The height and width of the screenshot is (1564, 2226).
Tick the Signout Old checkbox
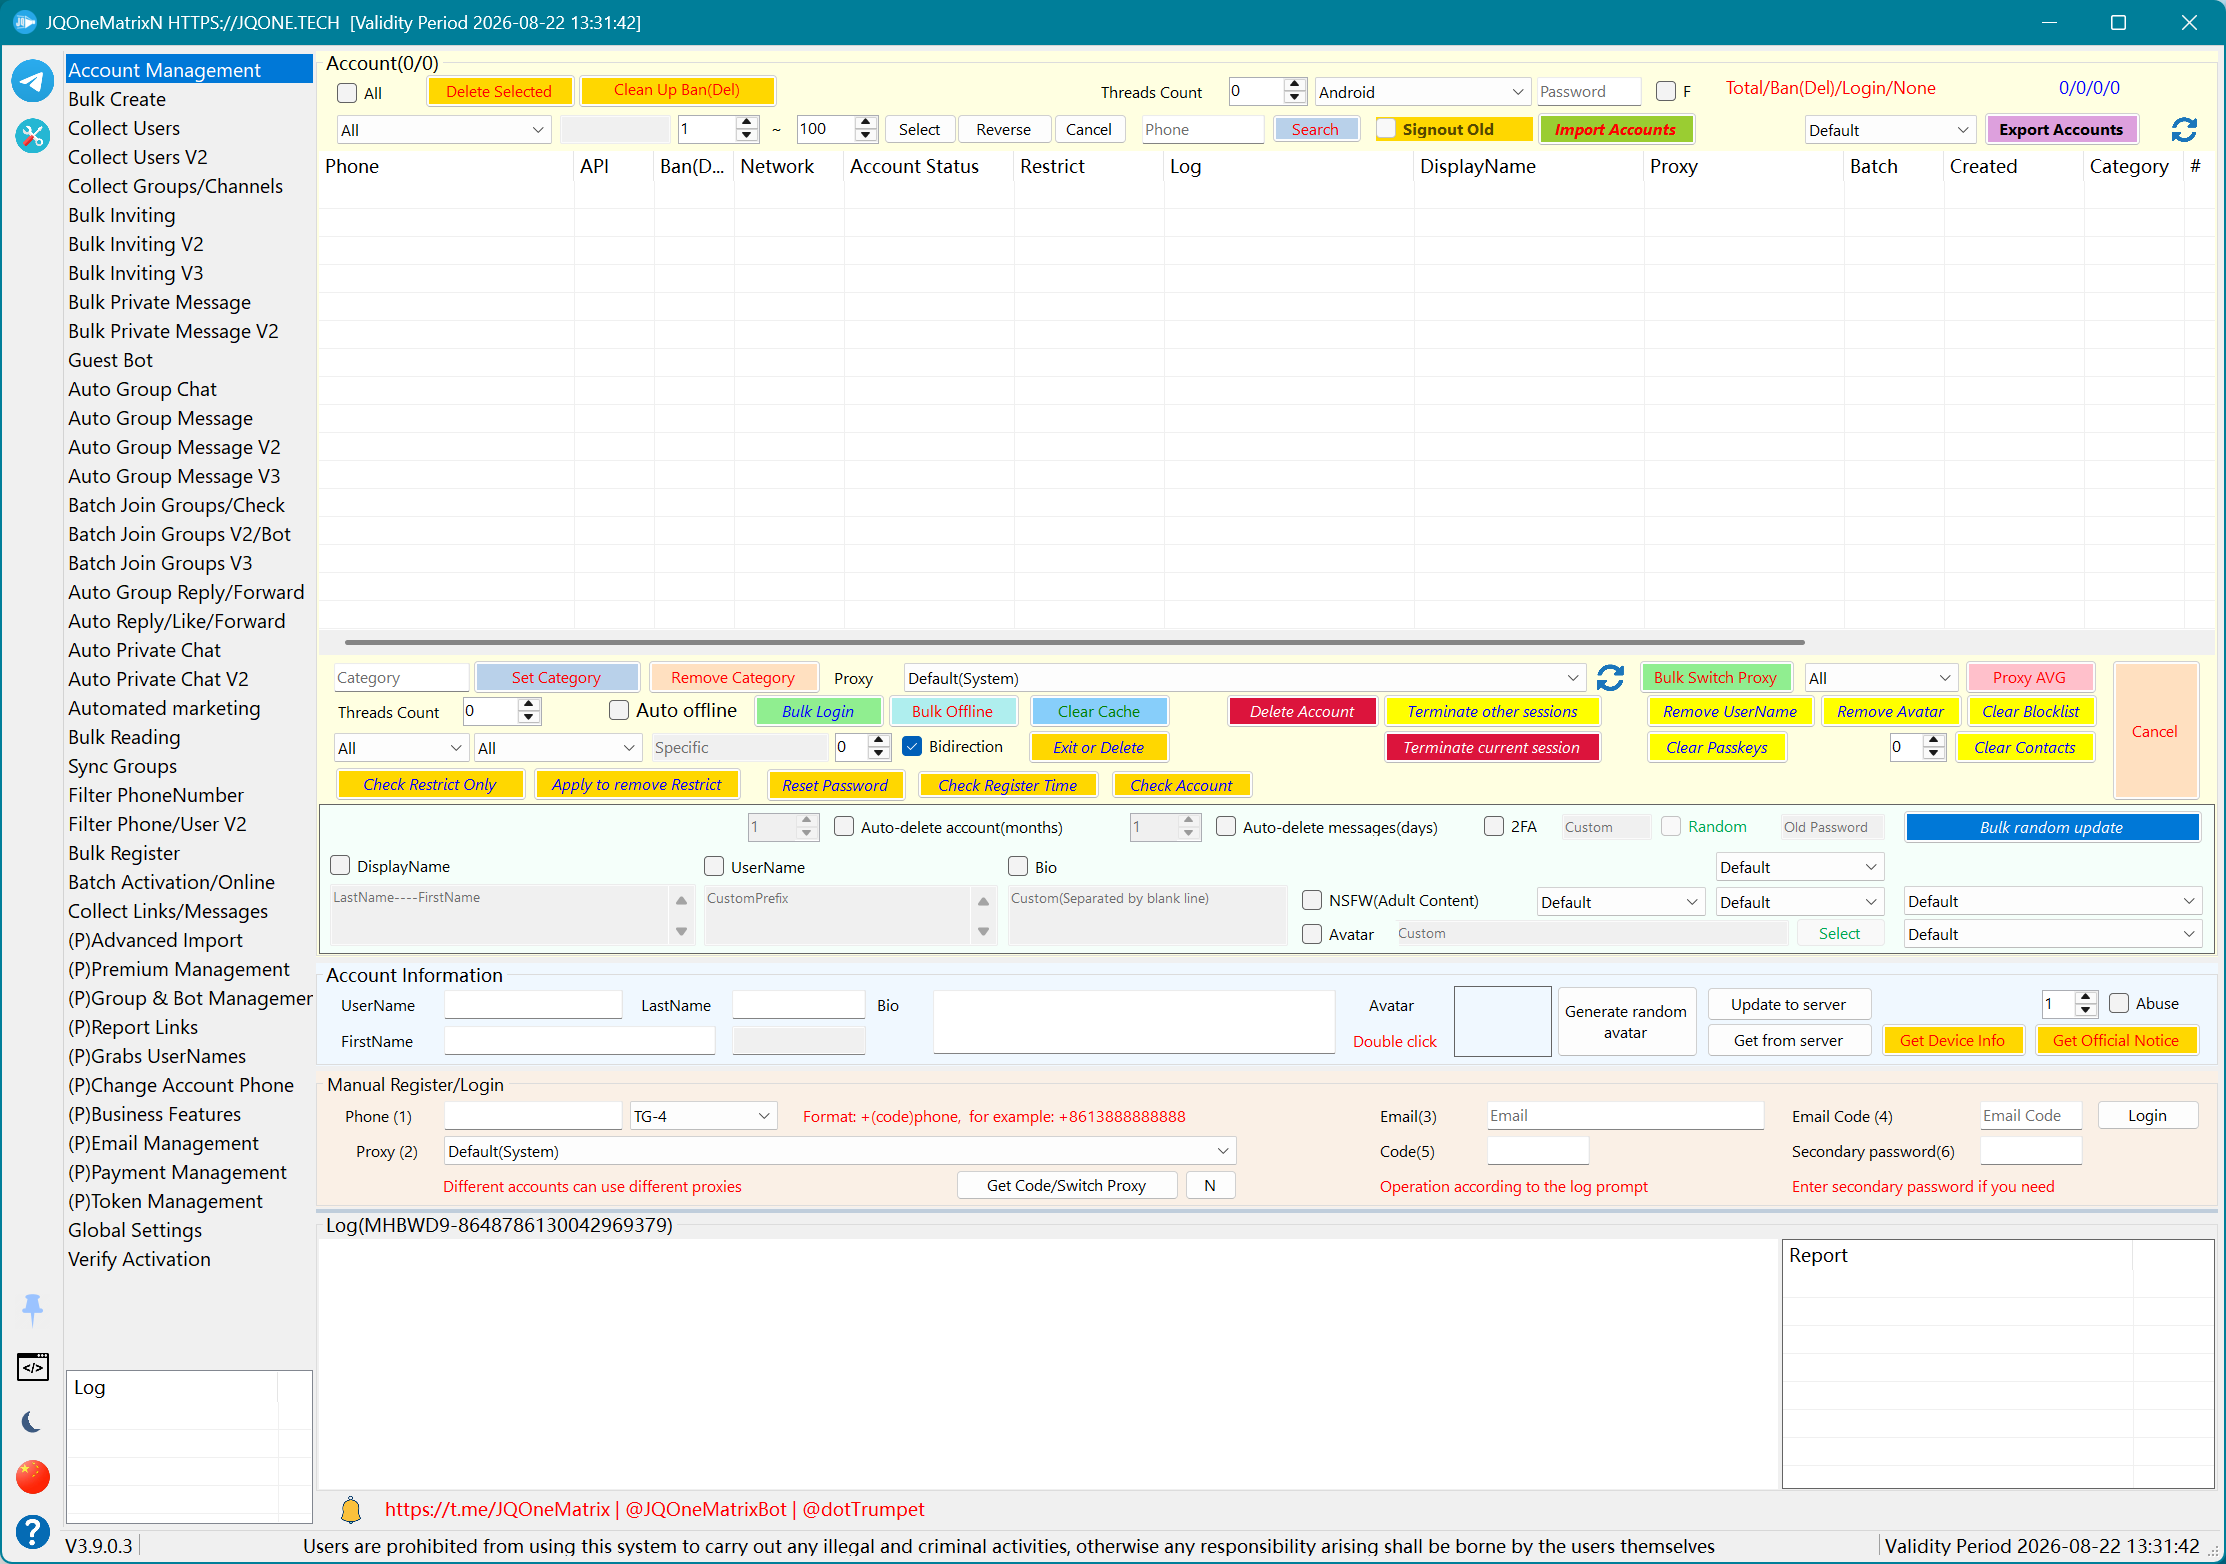[1386, 129]
